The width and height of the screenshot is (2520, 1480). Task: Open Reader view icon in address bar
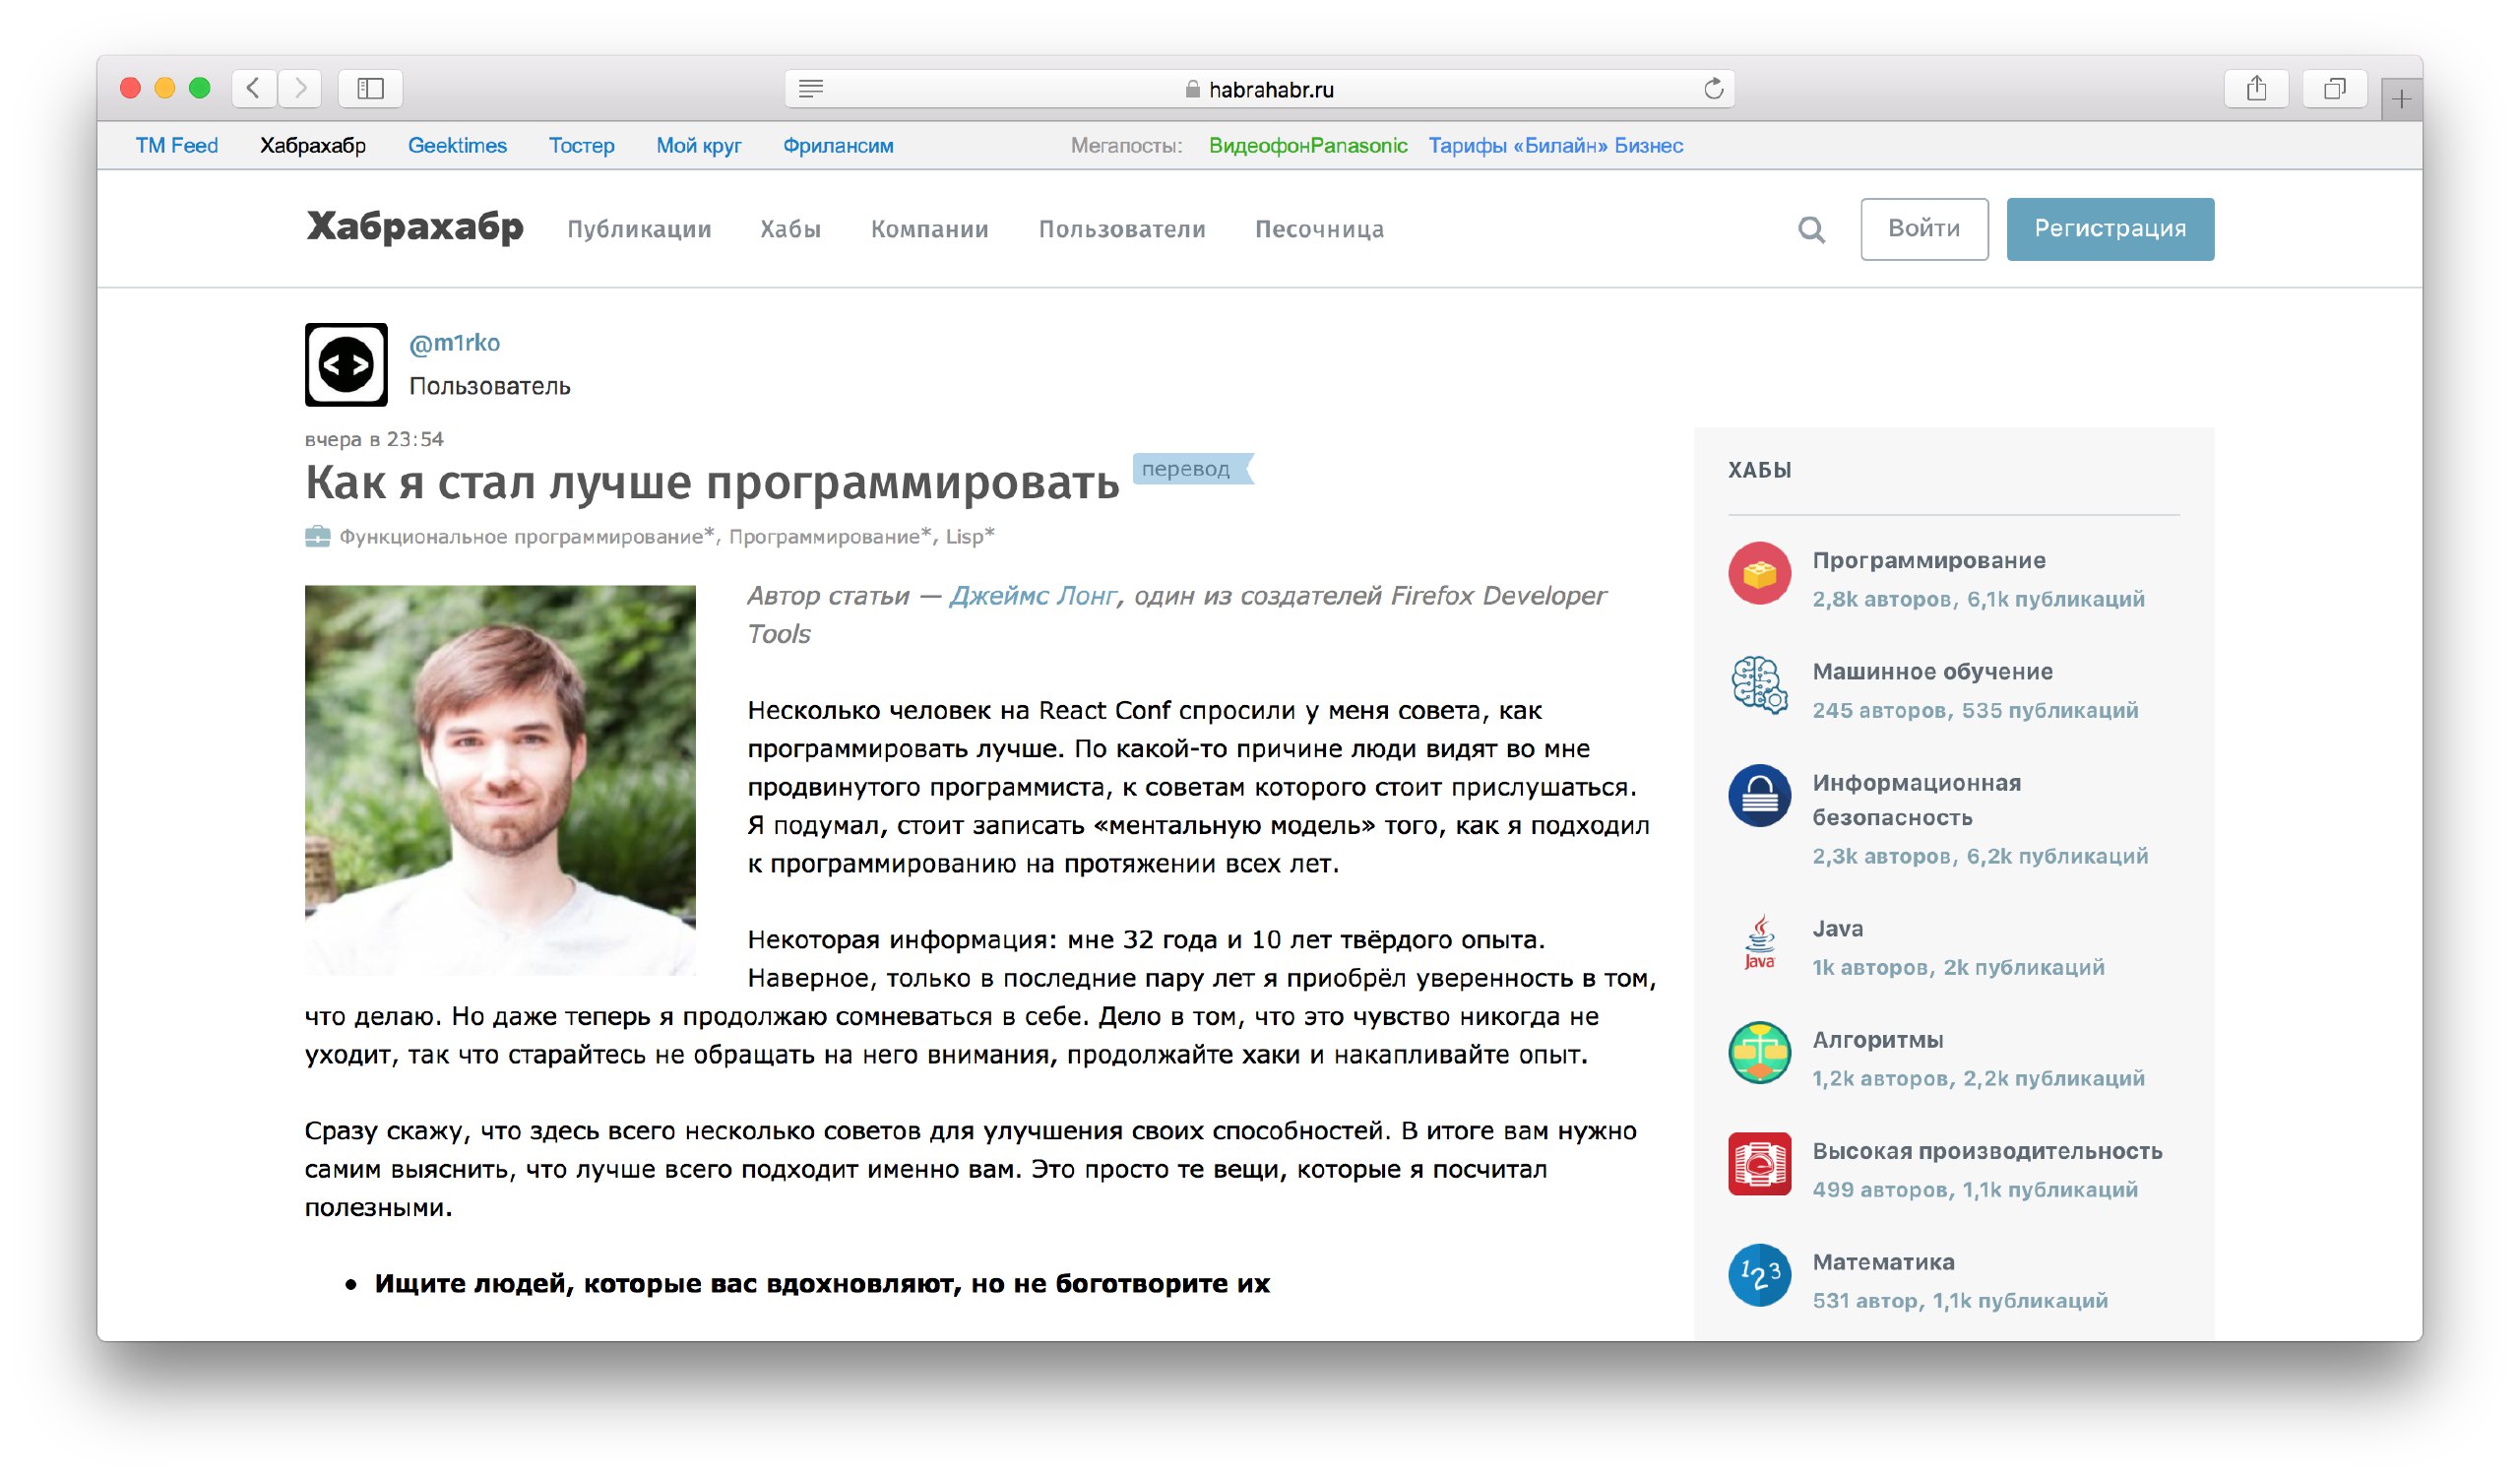click(x=811, y=89)
